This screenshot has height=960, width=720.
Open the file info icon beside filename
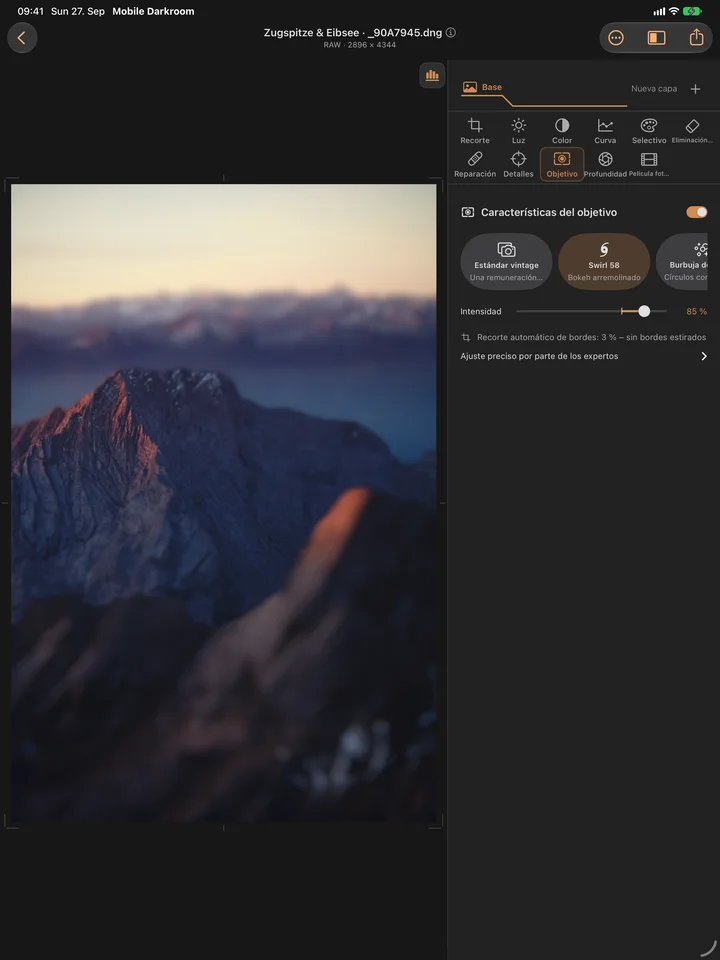[451, 32]
